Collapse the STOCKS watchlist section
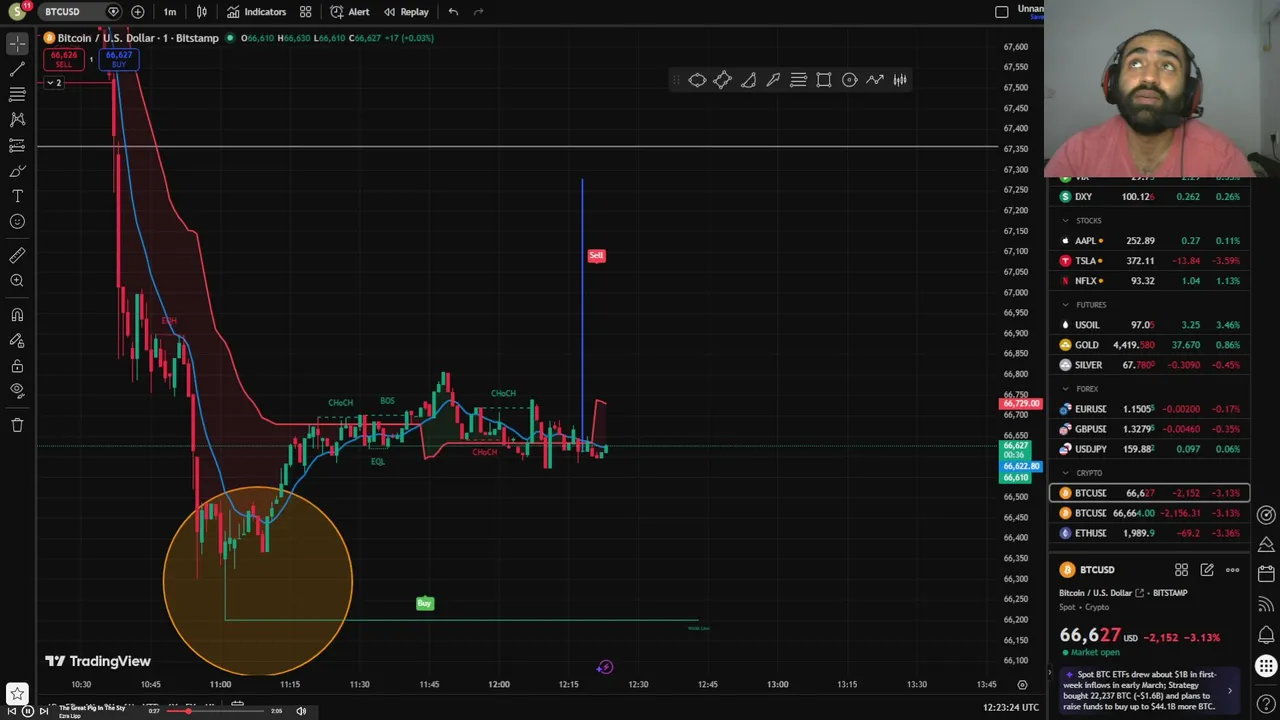This screenshot has width=1280, height=720. click(x=1066, y=221)
